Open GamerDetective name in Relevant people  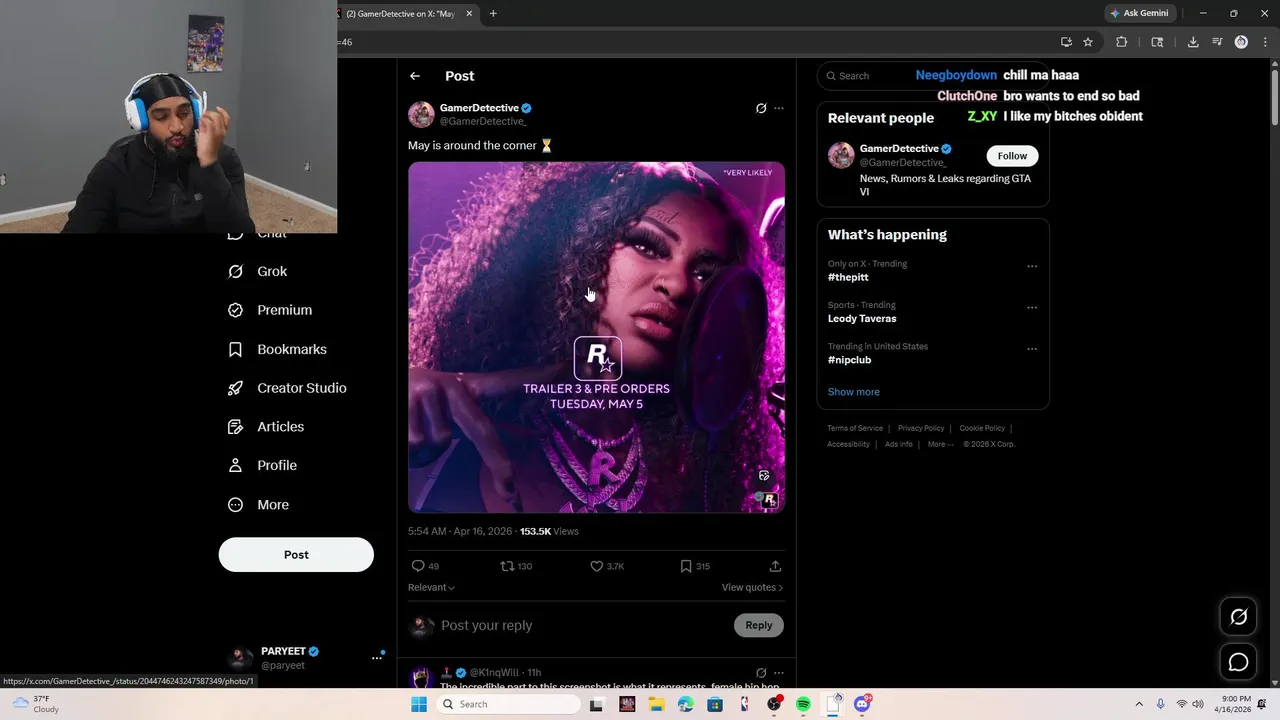pos(899,149)
